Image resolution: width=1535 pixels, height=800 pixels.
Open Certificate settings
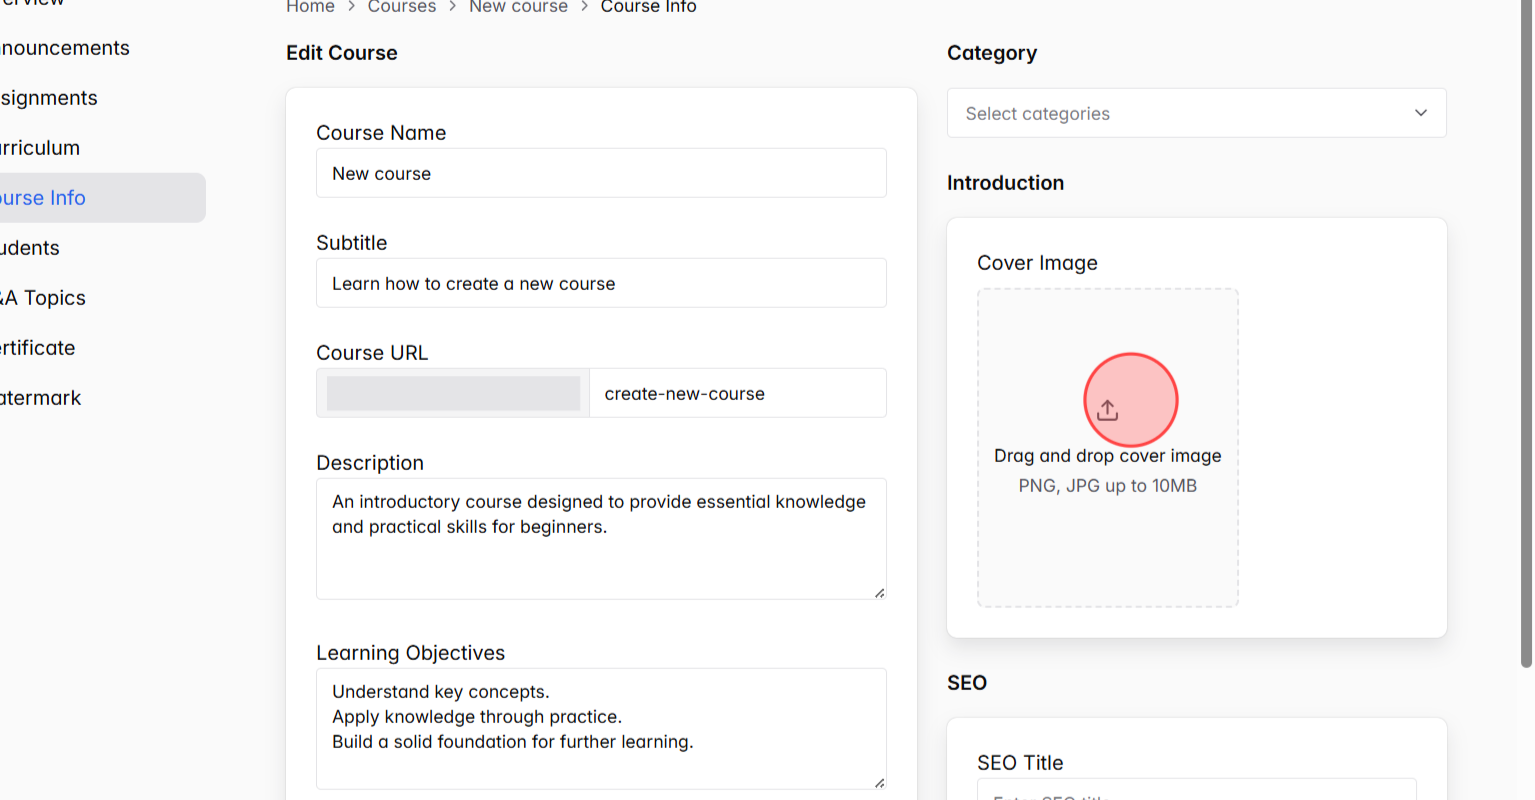pyautogui.click(x=37, y=347)
